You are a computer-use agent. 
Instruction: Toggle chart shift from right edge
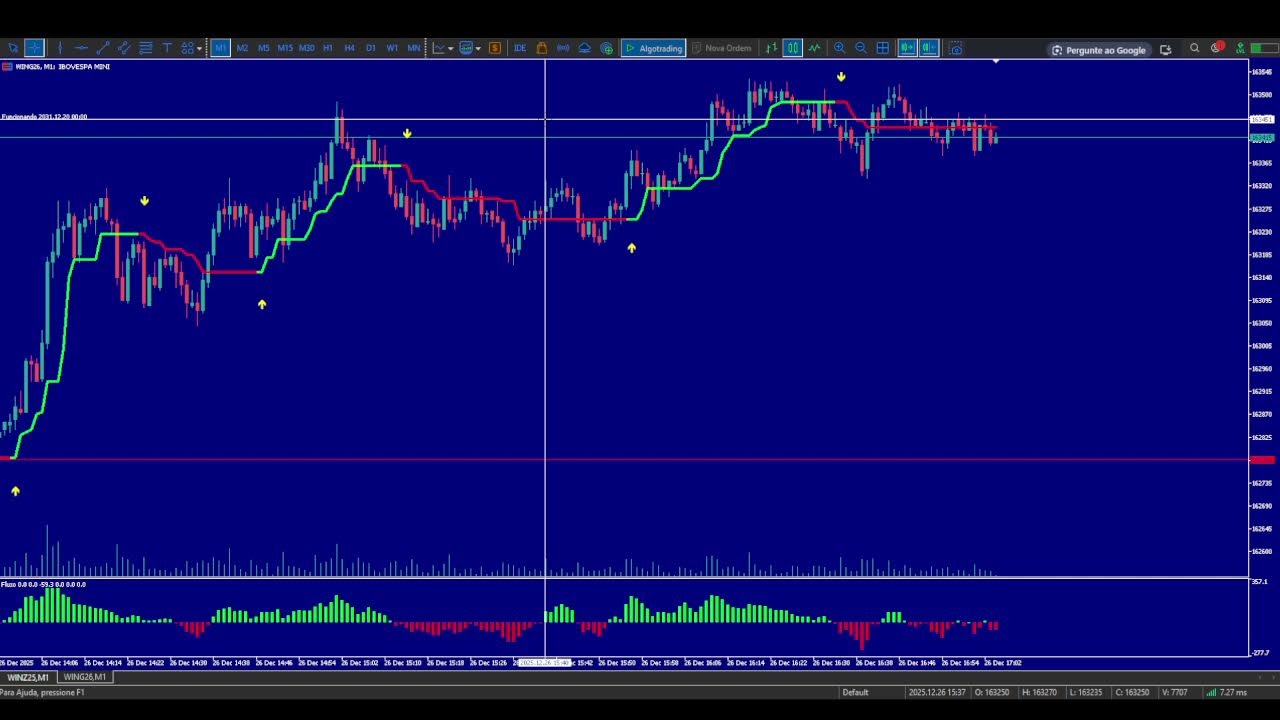coord(929,48)
